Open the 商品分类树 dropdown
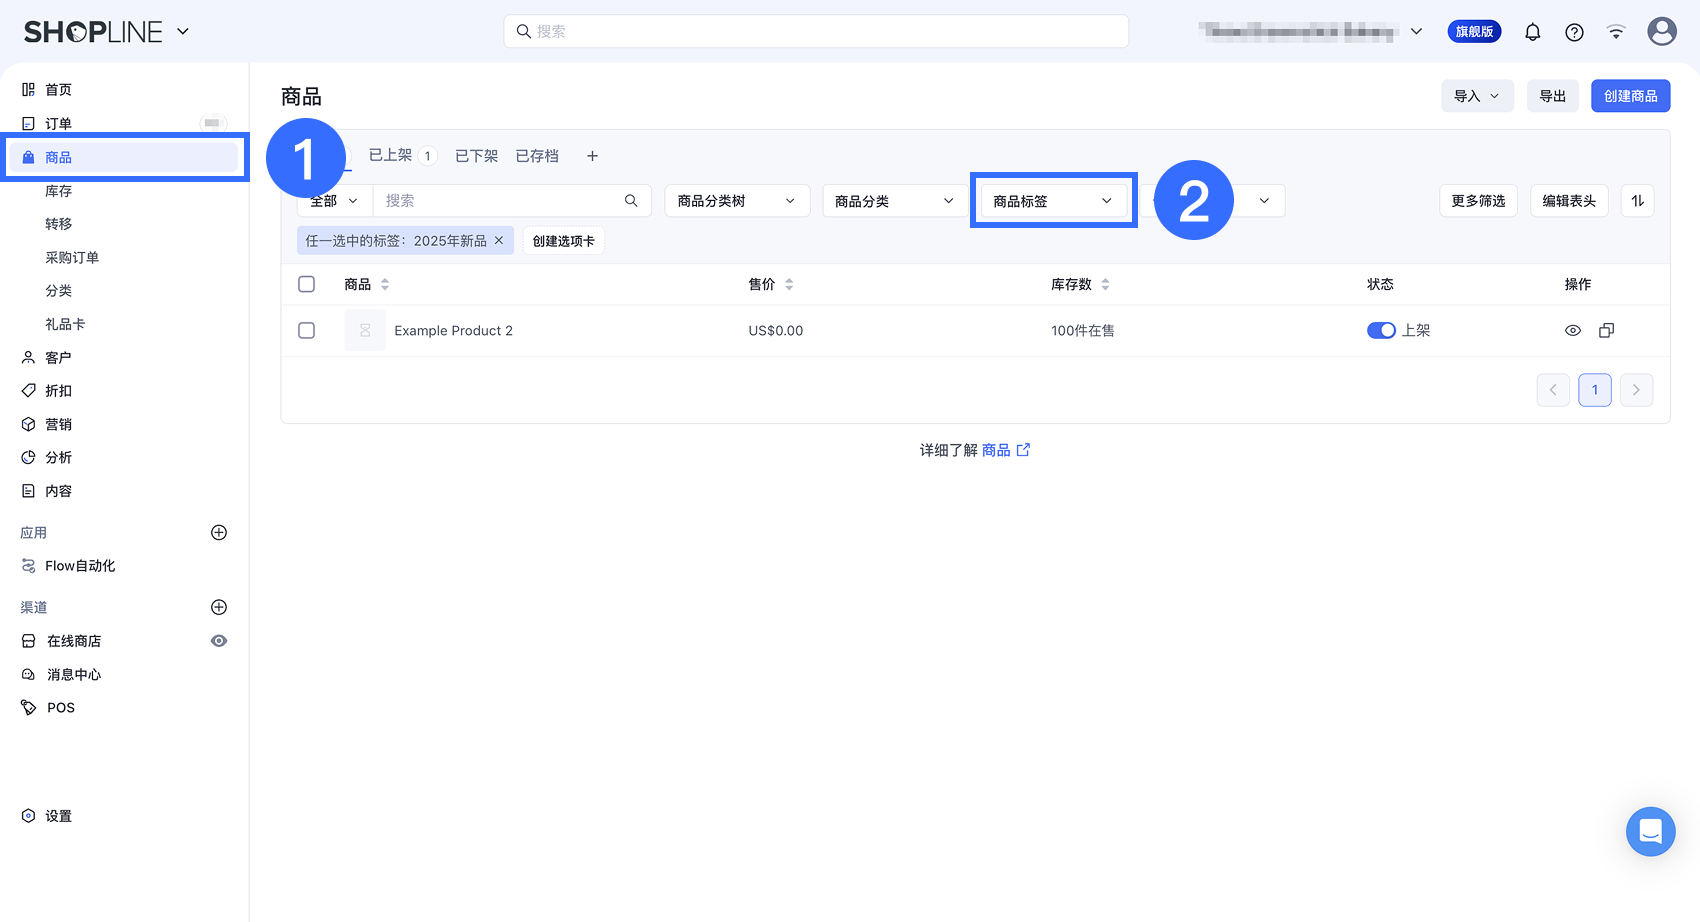 click(736, 201)
